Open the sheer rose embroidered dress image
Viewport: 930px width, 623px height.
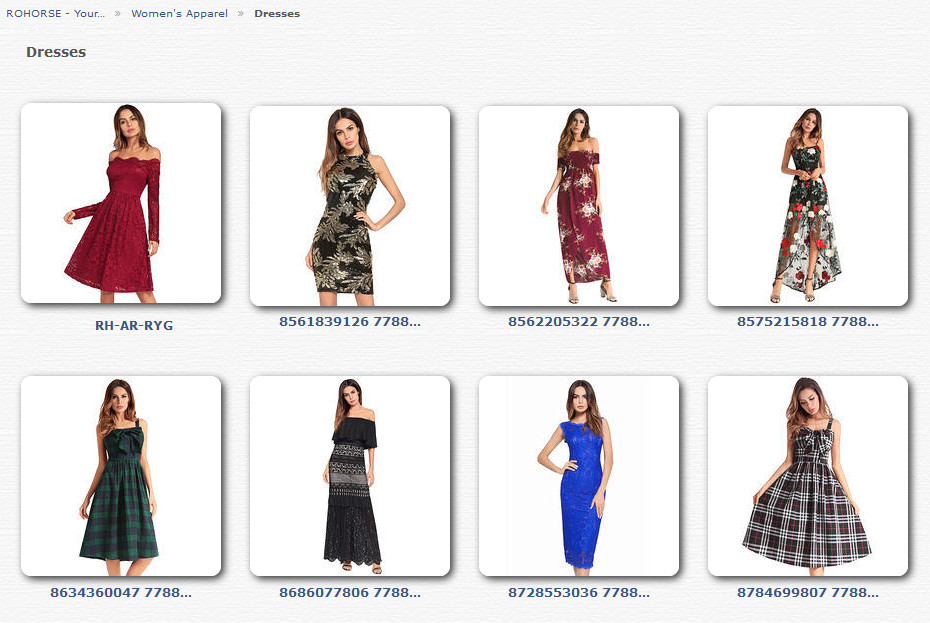(x=808, y=206)
